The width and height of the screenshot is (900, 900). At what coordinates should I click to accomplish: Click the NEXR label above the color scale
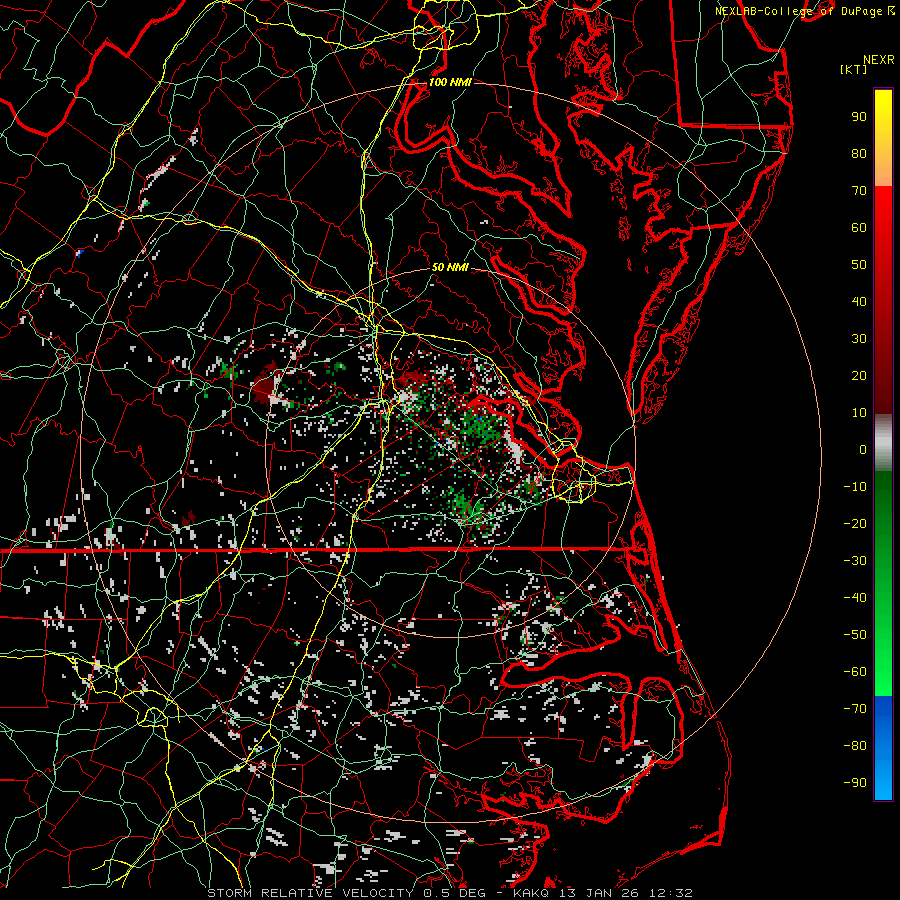pyautogui.click(x=879, y=60)
